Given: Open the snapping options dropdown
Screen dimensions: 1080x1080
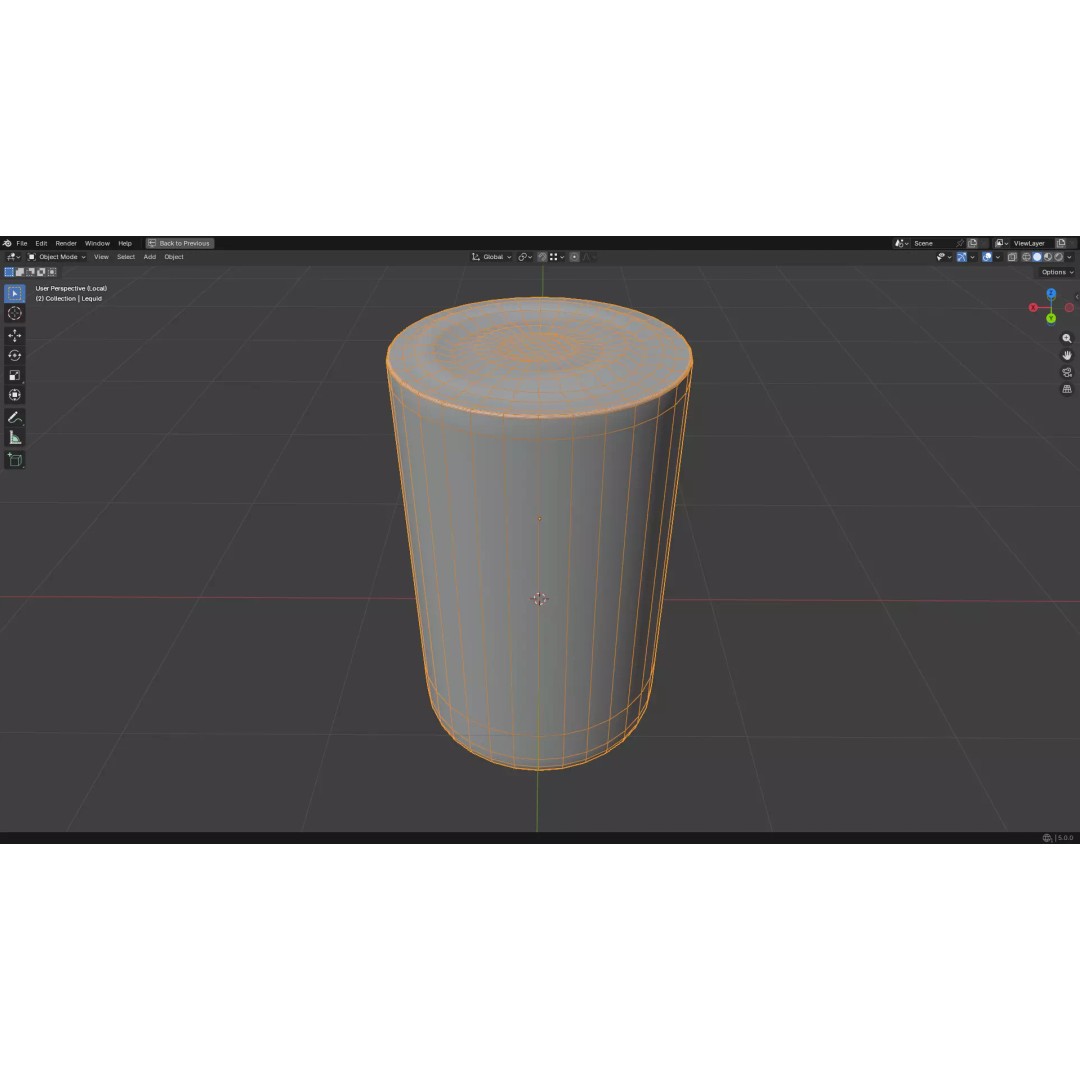Looking at the screenshot, I should (557, 257).
